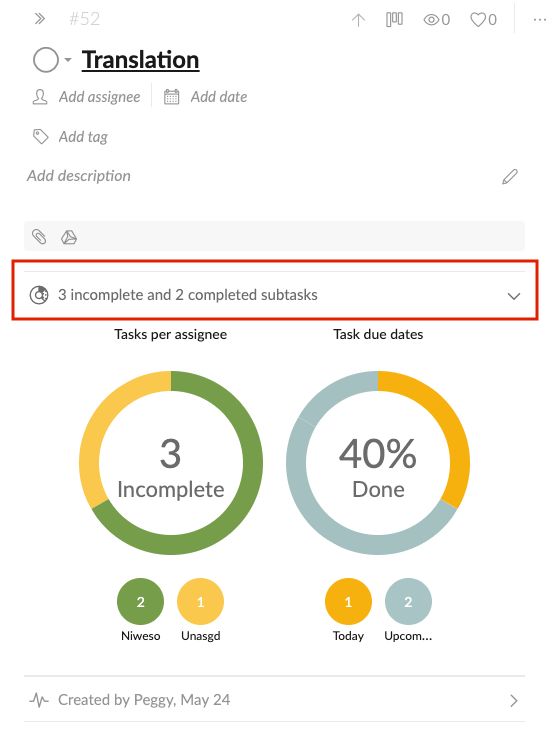
Task: Collapse the task pane with double chevron
Action: click(x=40, y=19)
